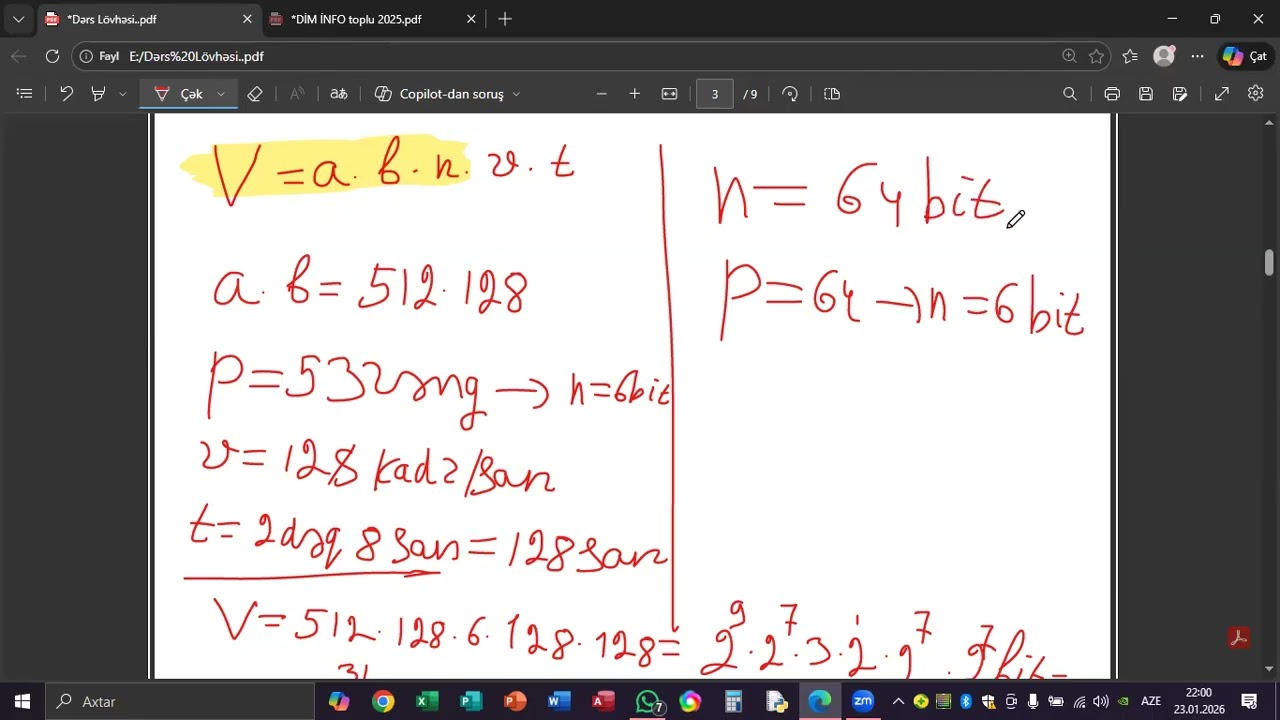The image size is (1280, 720).
Task: Open Excel from the taskbar
Action: tap(427, 701)
